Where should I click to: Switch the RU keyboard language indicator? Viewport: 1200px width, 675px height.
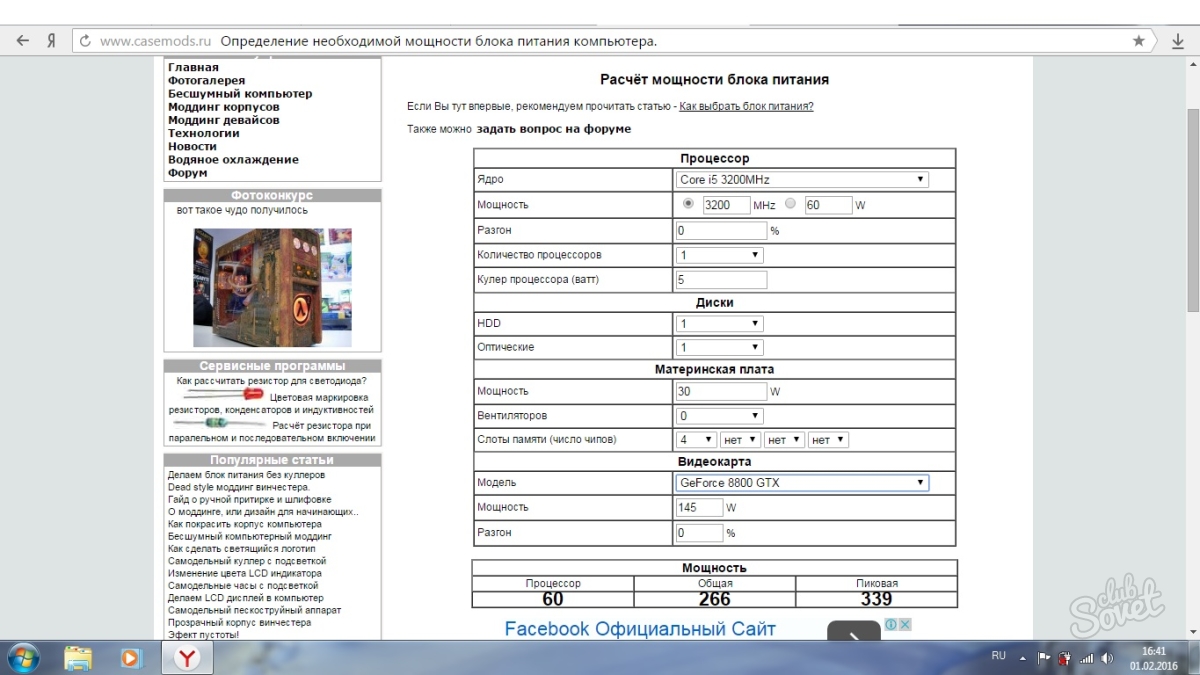(998, 656)
